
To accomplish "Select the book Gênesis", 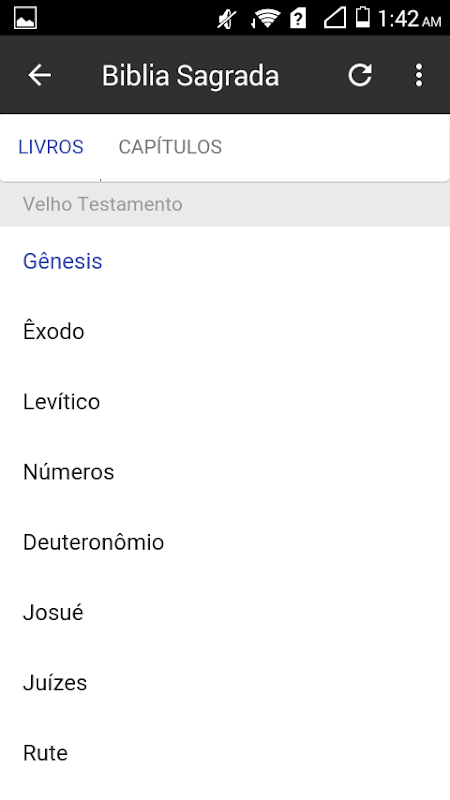I will (225, 261).
